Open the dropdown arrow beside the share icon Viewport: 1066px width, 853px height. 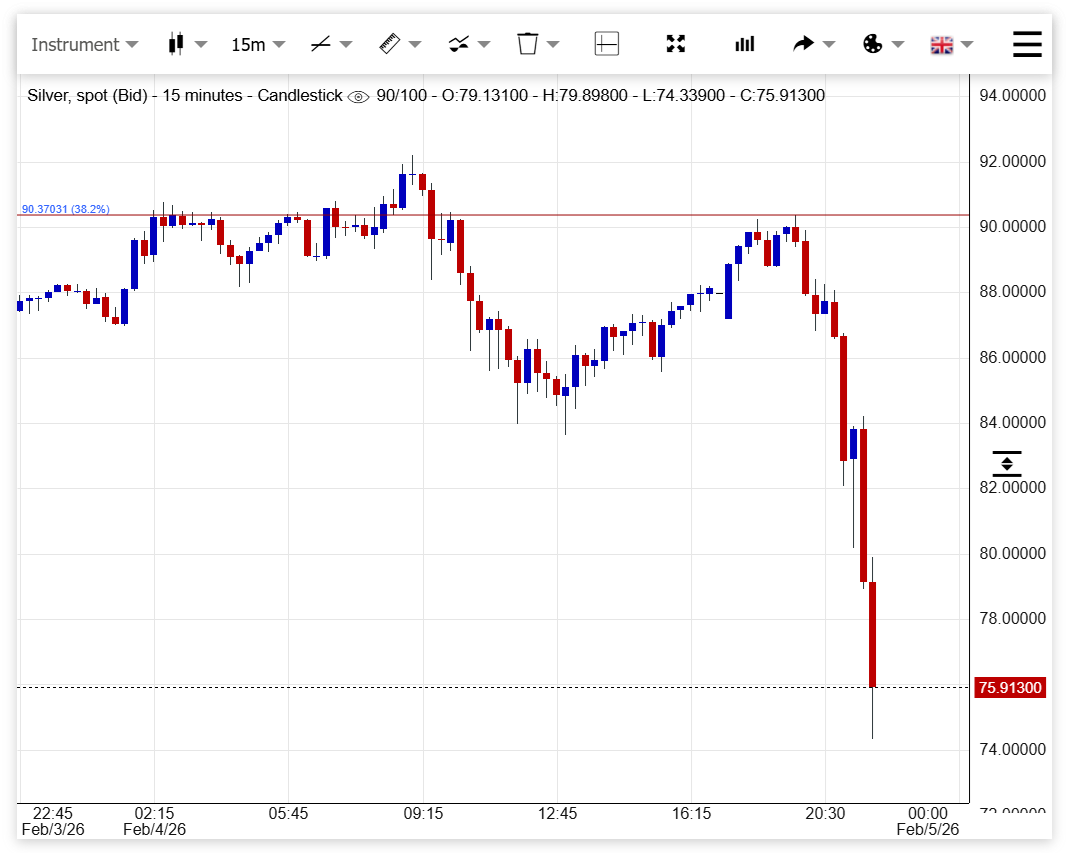coord(829,44)
